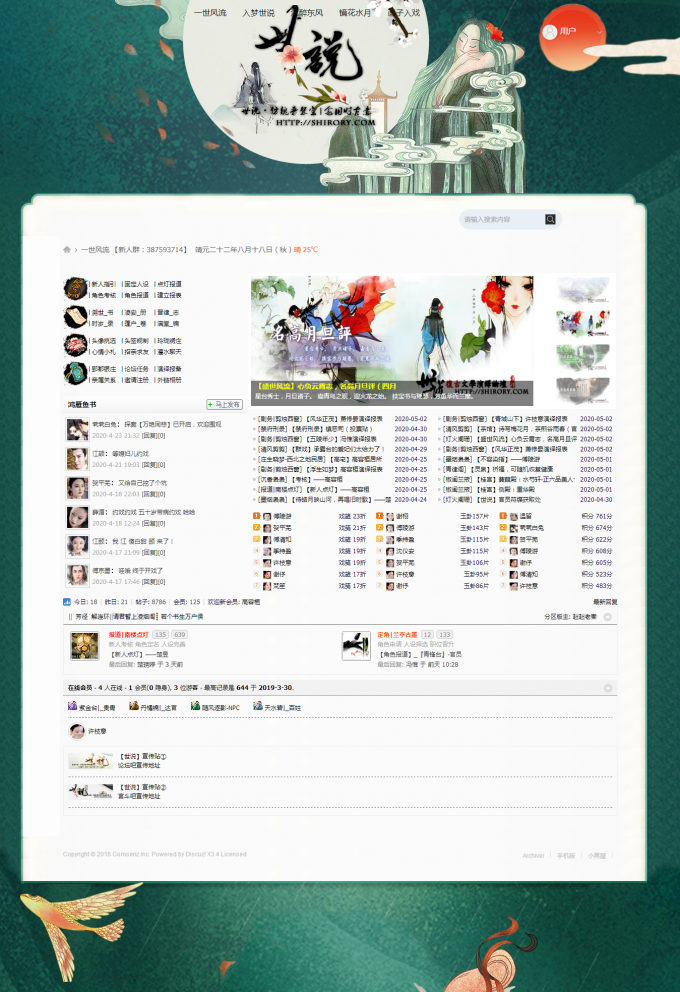Click the first legend icon in online list
680x992 pixels.
(x=72, y=706)
